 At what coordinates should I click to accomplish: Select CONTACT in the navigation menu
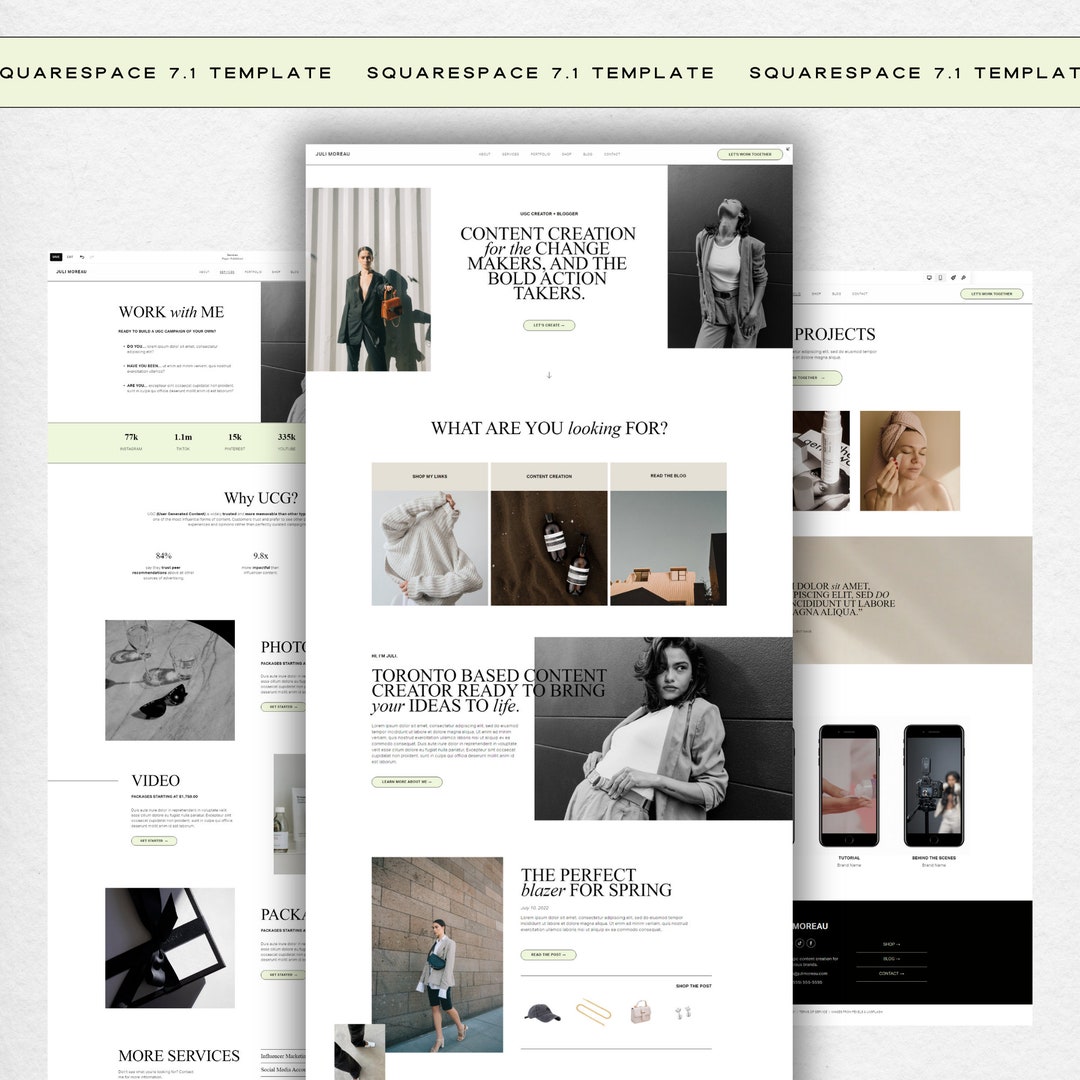(x=613, y=154)
